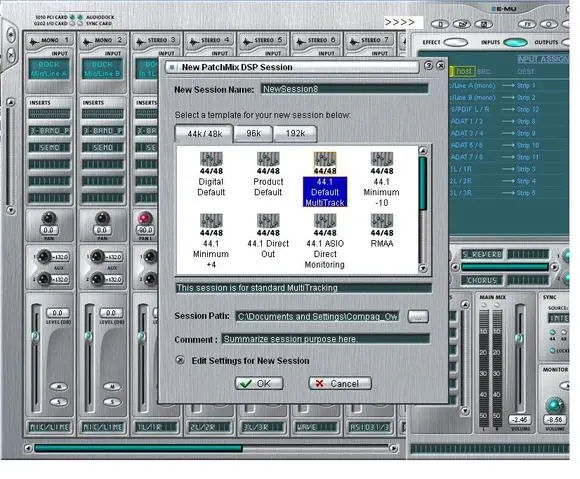Click mixer horizontal scroll left arrow
This screenshot has height=479, width=580.
(28, 448)
